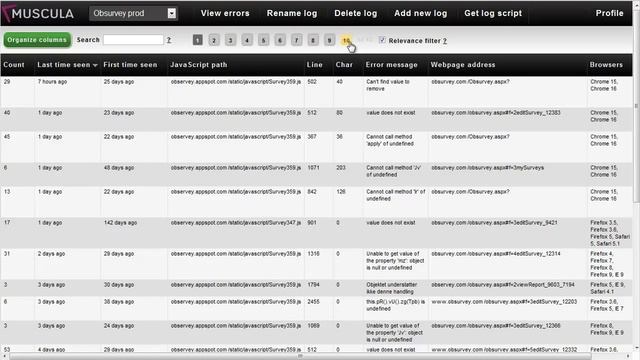
Task: Click the '7 hours ago' cell
Action: pos(52,82)
